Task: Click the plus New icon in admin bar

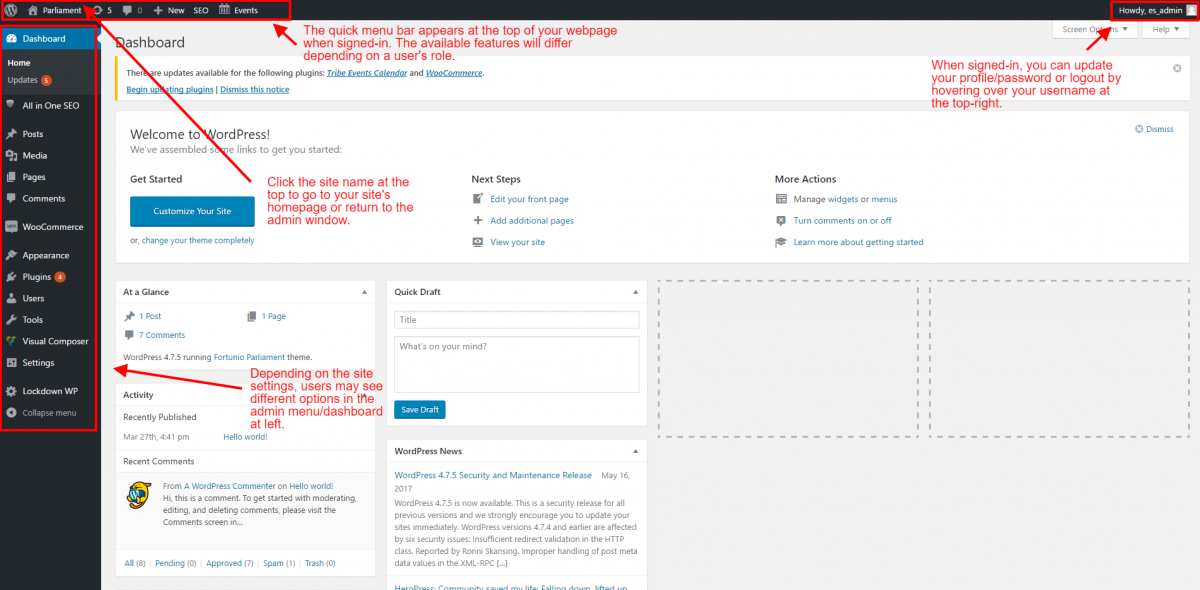Action: point(158,10)
